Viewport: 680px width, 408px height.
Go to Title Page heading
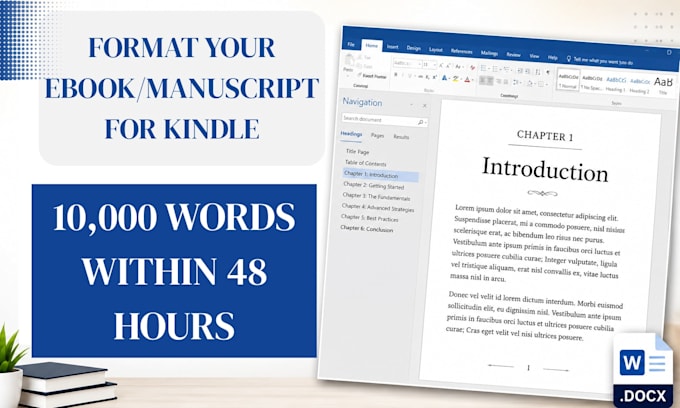click(x=357, y=152)
